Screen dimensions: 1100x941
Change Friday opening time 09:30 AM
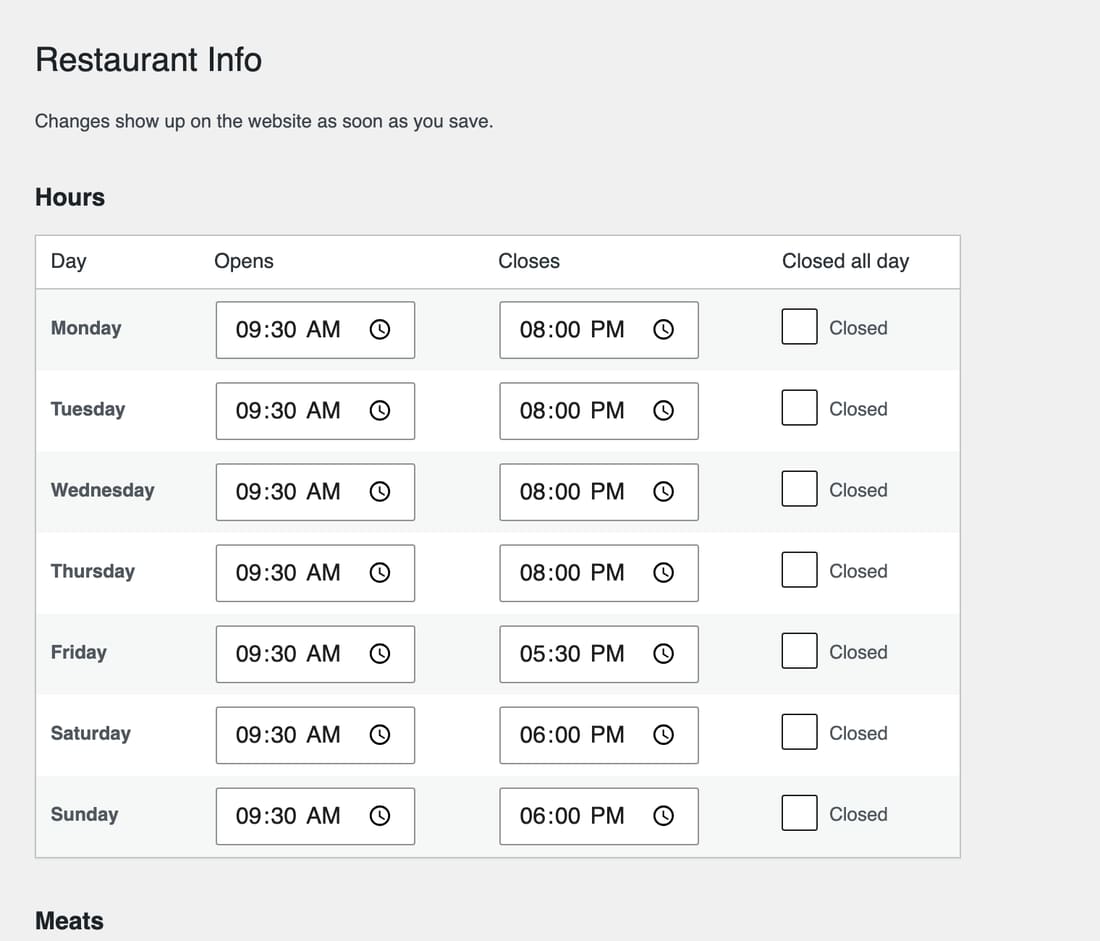pos(315,654)
